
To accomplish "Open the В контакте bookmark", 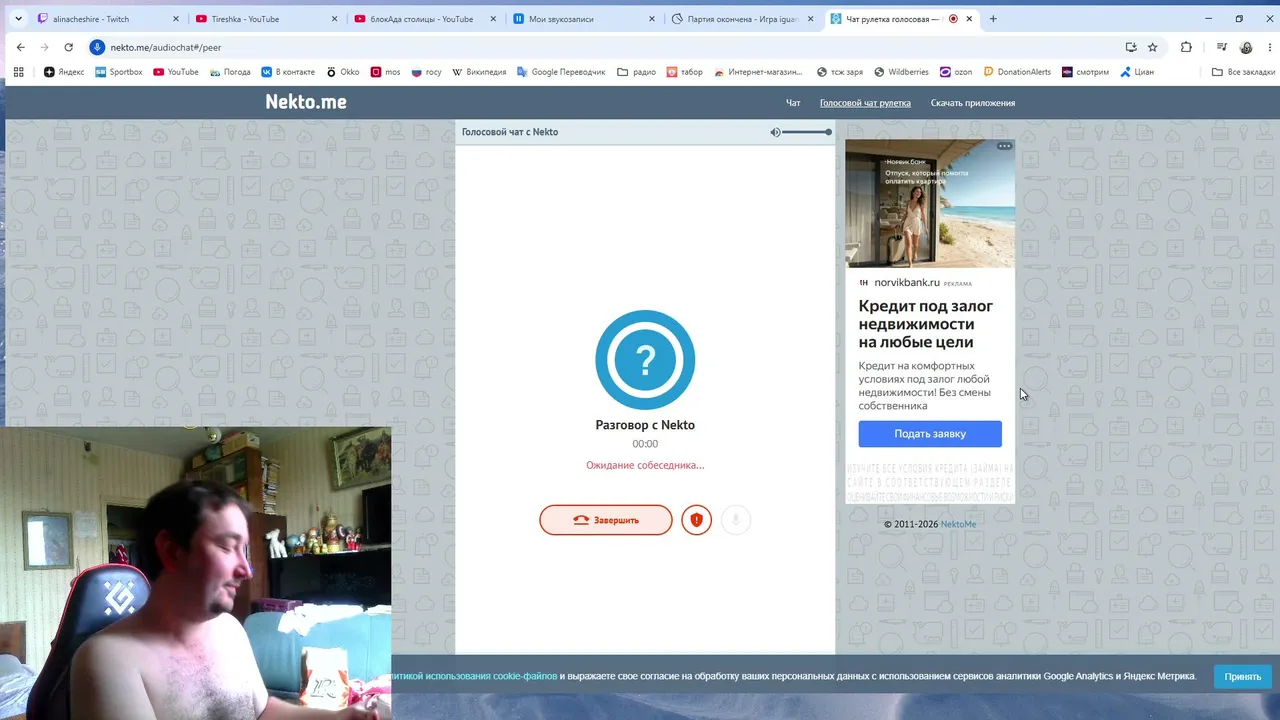I will pos(288,72).
